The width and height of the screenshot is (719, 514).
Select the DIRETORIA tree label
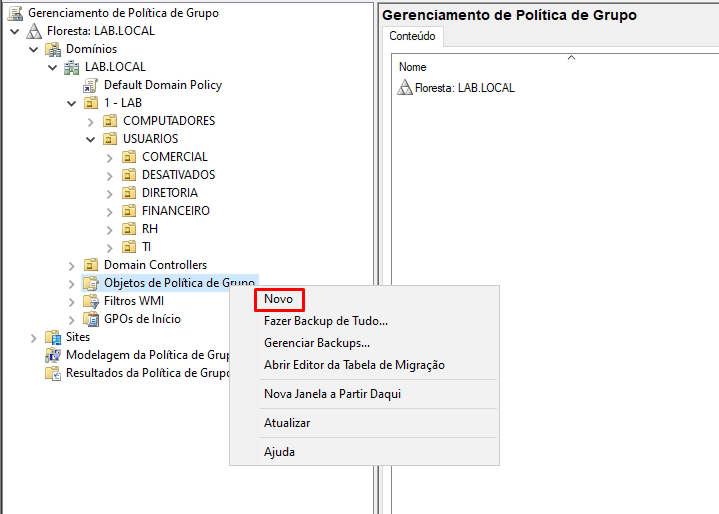(170, 193)
